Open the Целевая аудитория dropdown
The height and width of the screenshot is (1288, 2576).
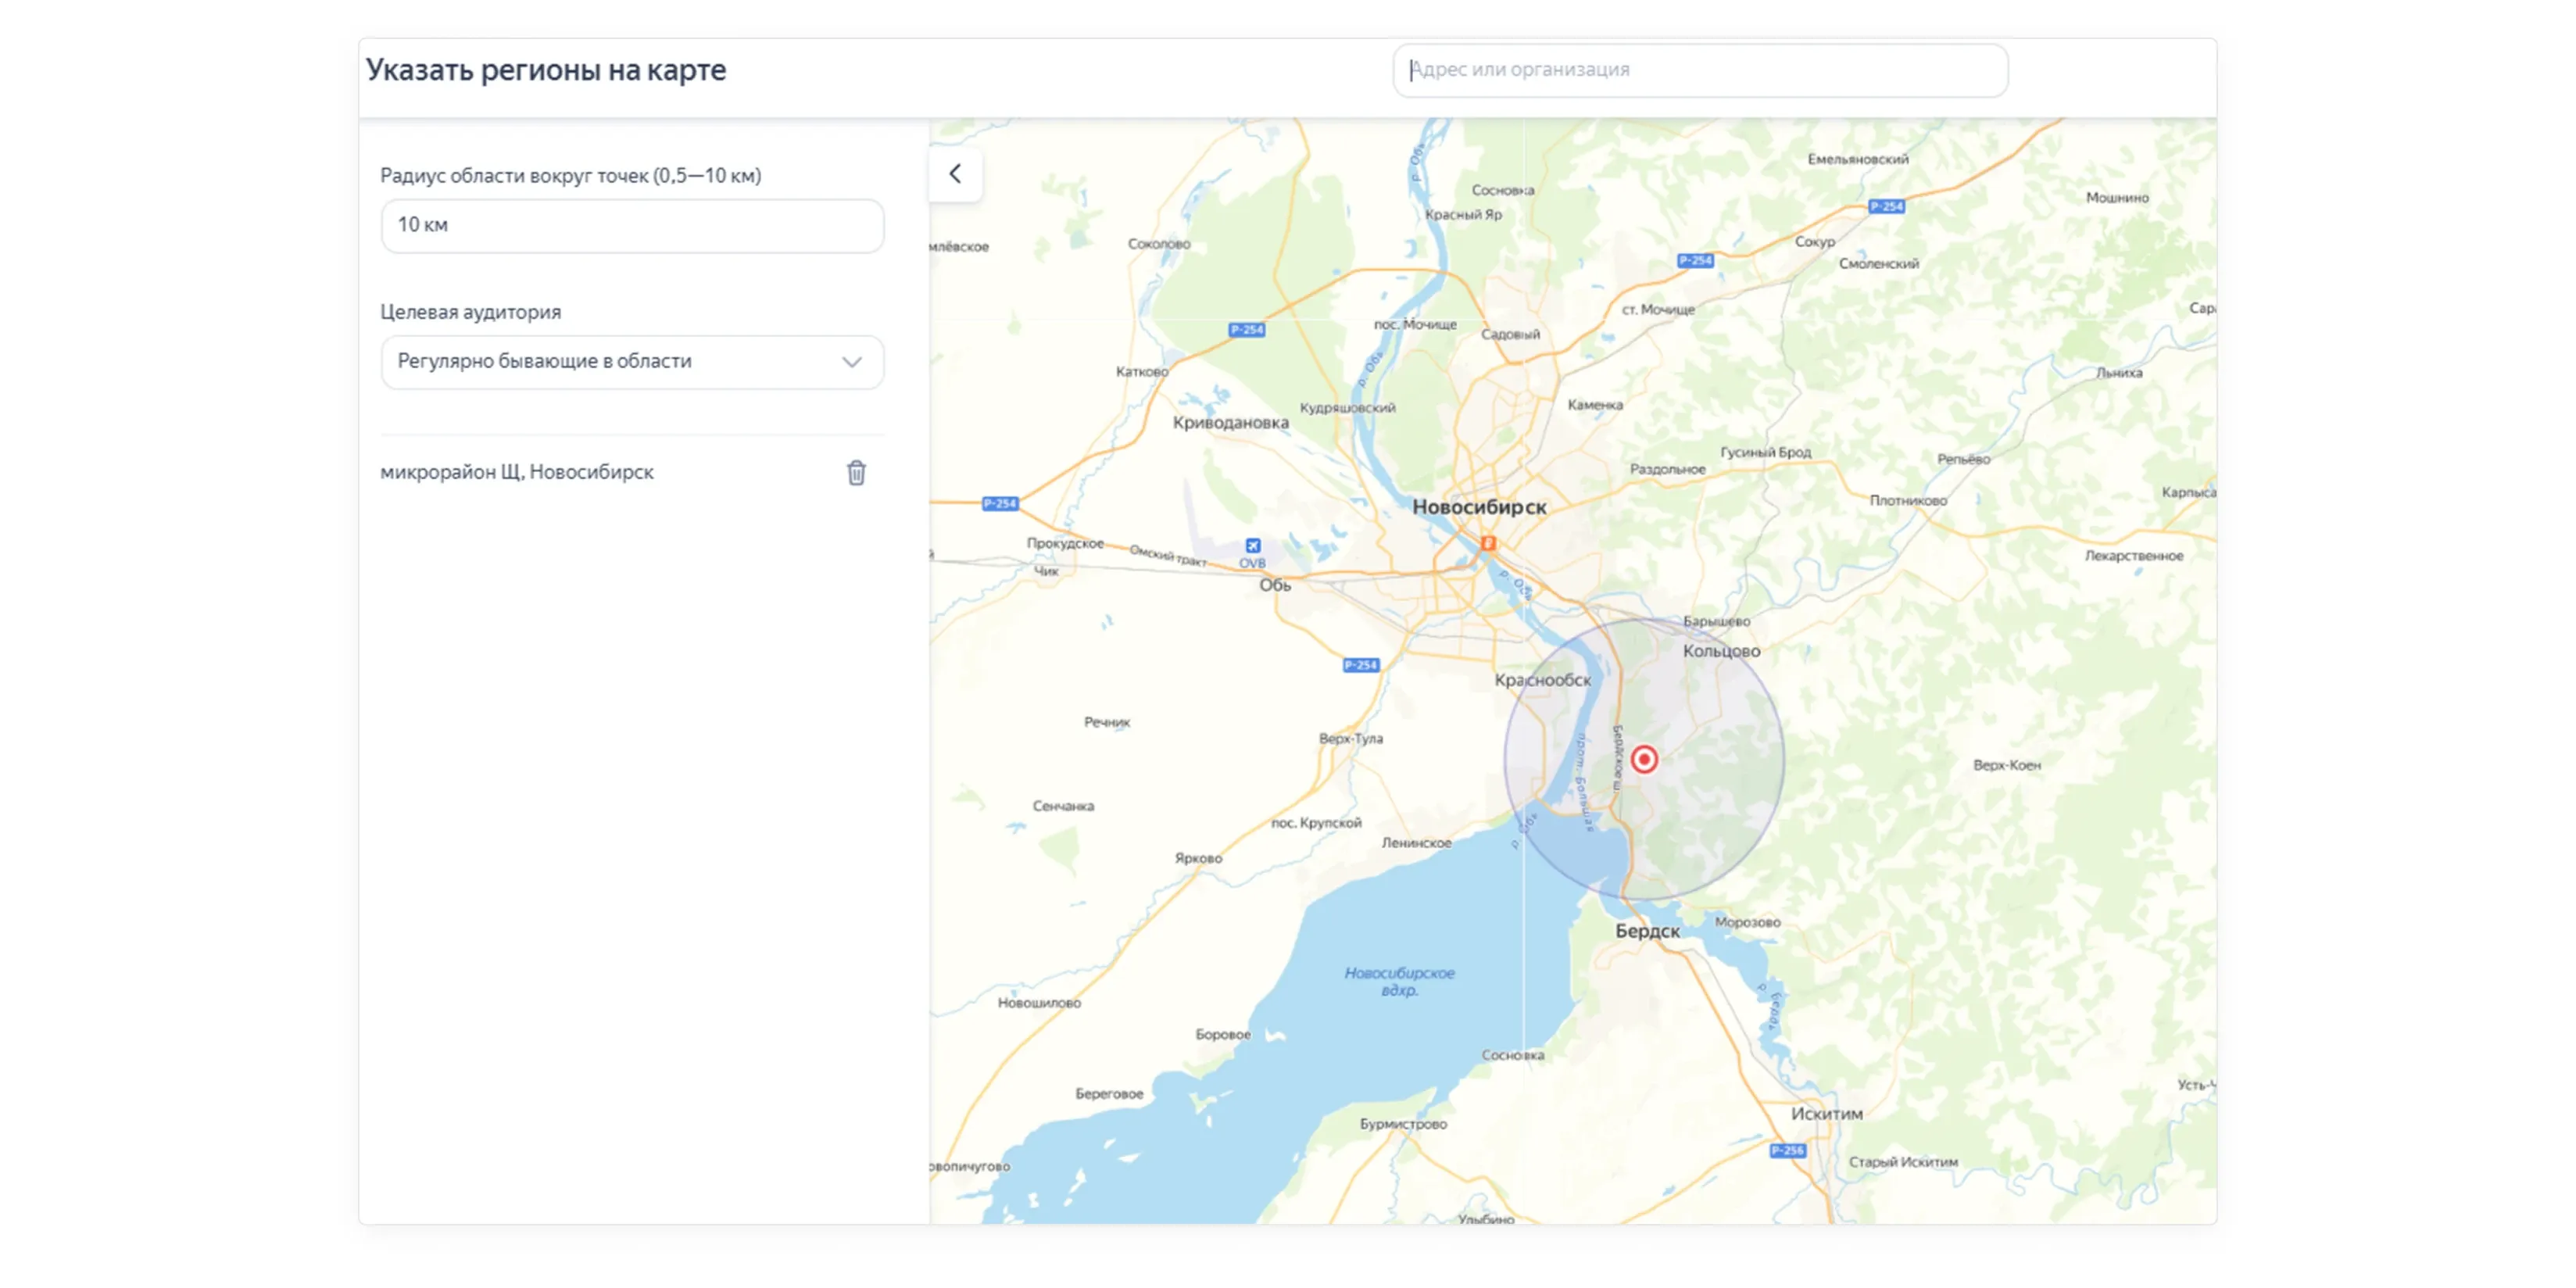click(632, 361)
